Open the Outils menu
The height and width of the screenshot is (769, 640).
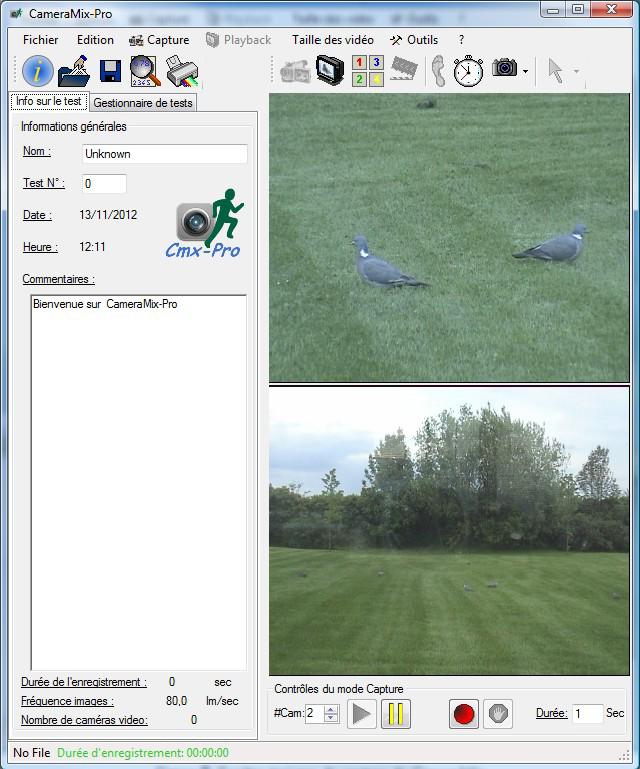pyautogui.click(x=414, y=40)
